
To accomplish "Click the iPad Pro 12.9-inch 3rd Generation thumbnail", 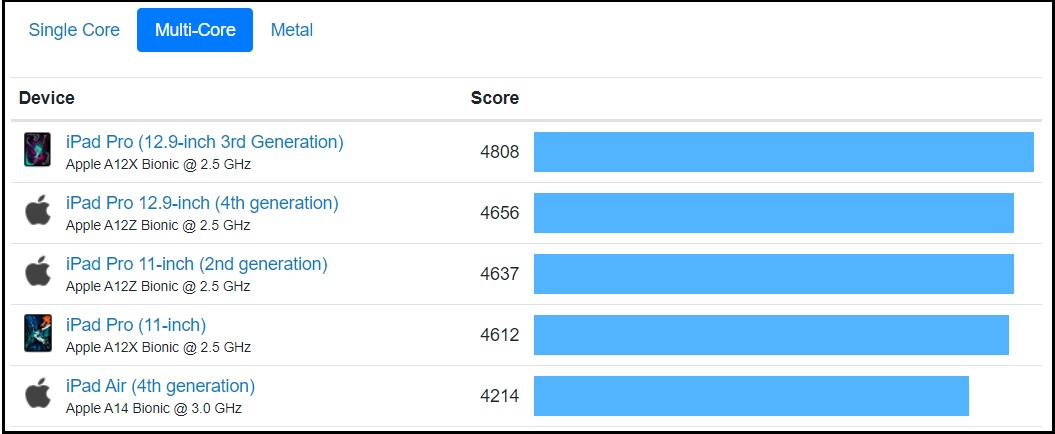I will [38, 149].
